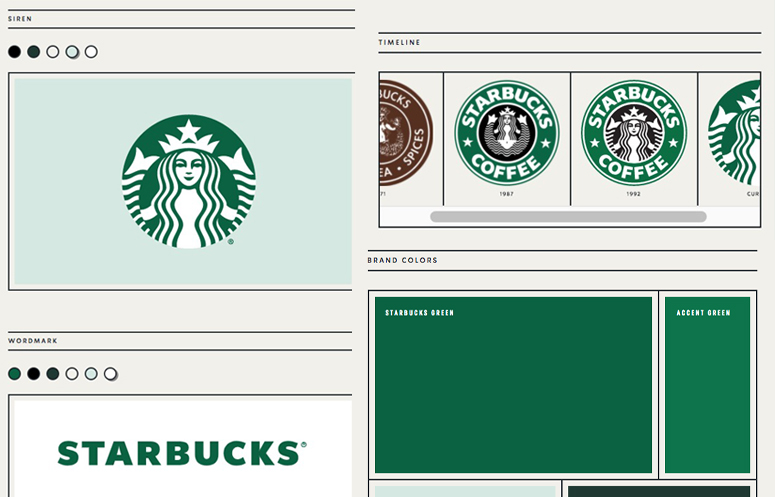Click the light mint brand color block

click(465, 491)
